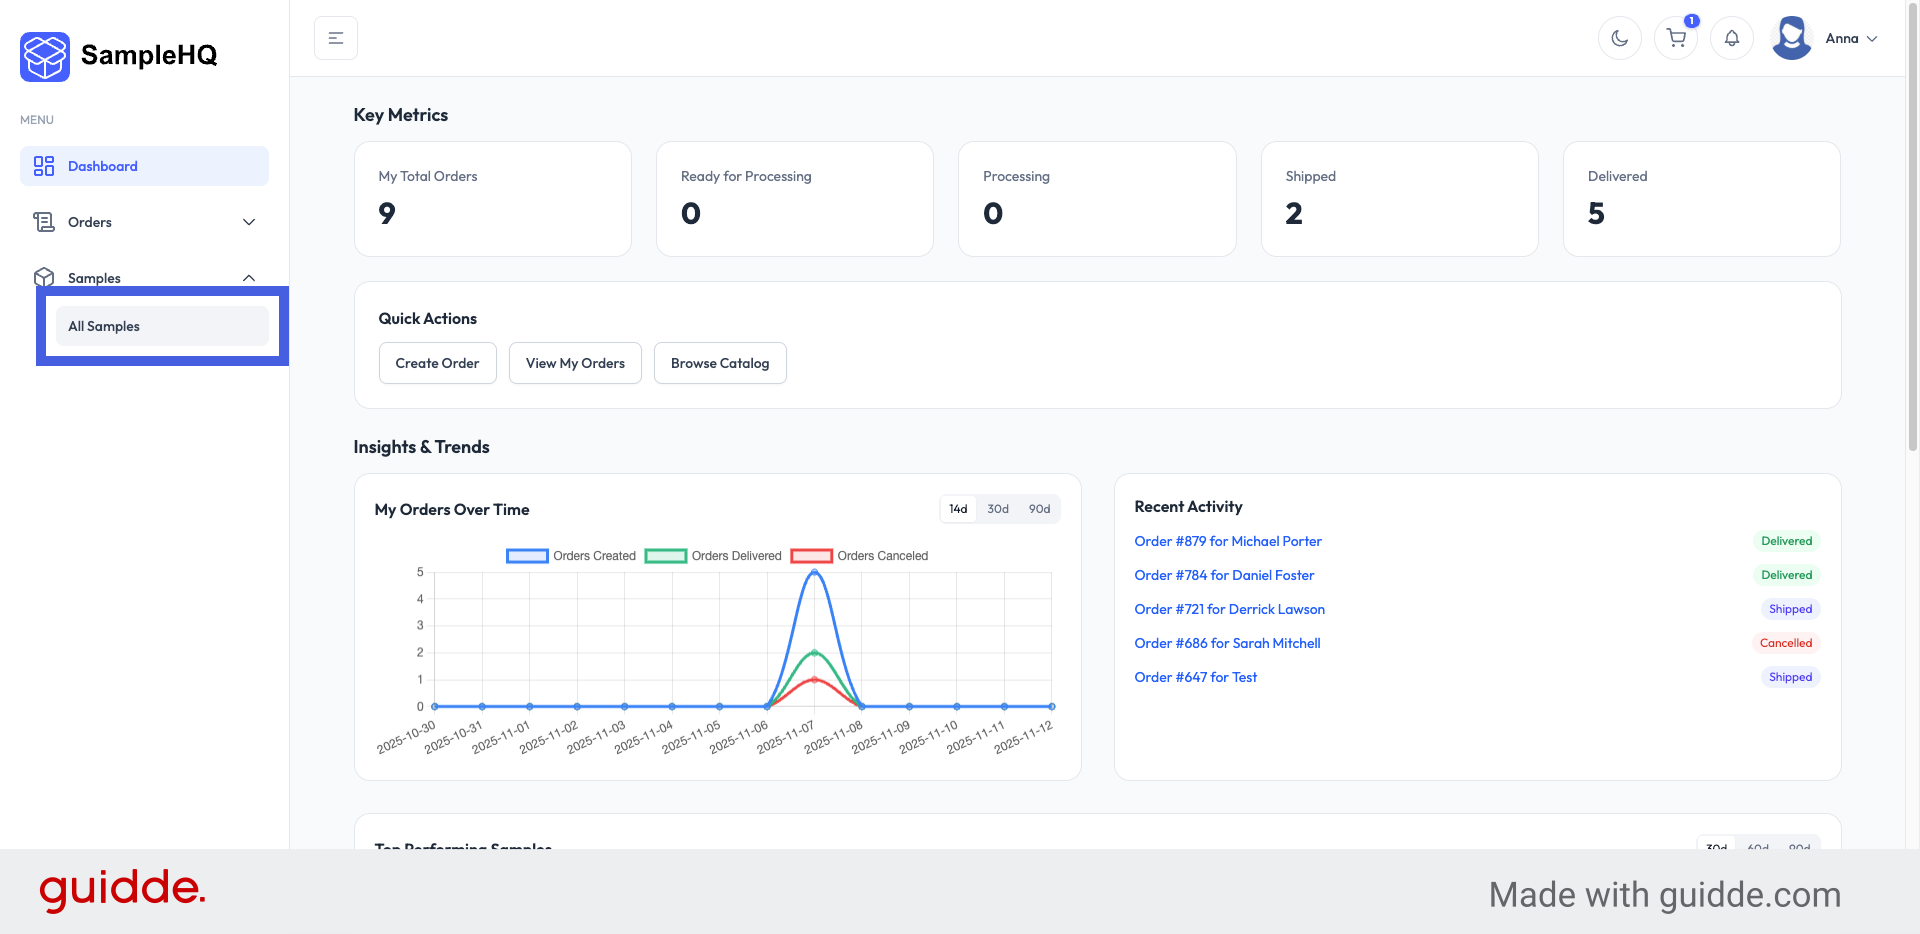
Task: Expand the Orders menu chevron
Action: point(249,222)
